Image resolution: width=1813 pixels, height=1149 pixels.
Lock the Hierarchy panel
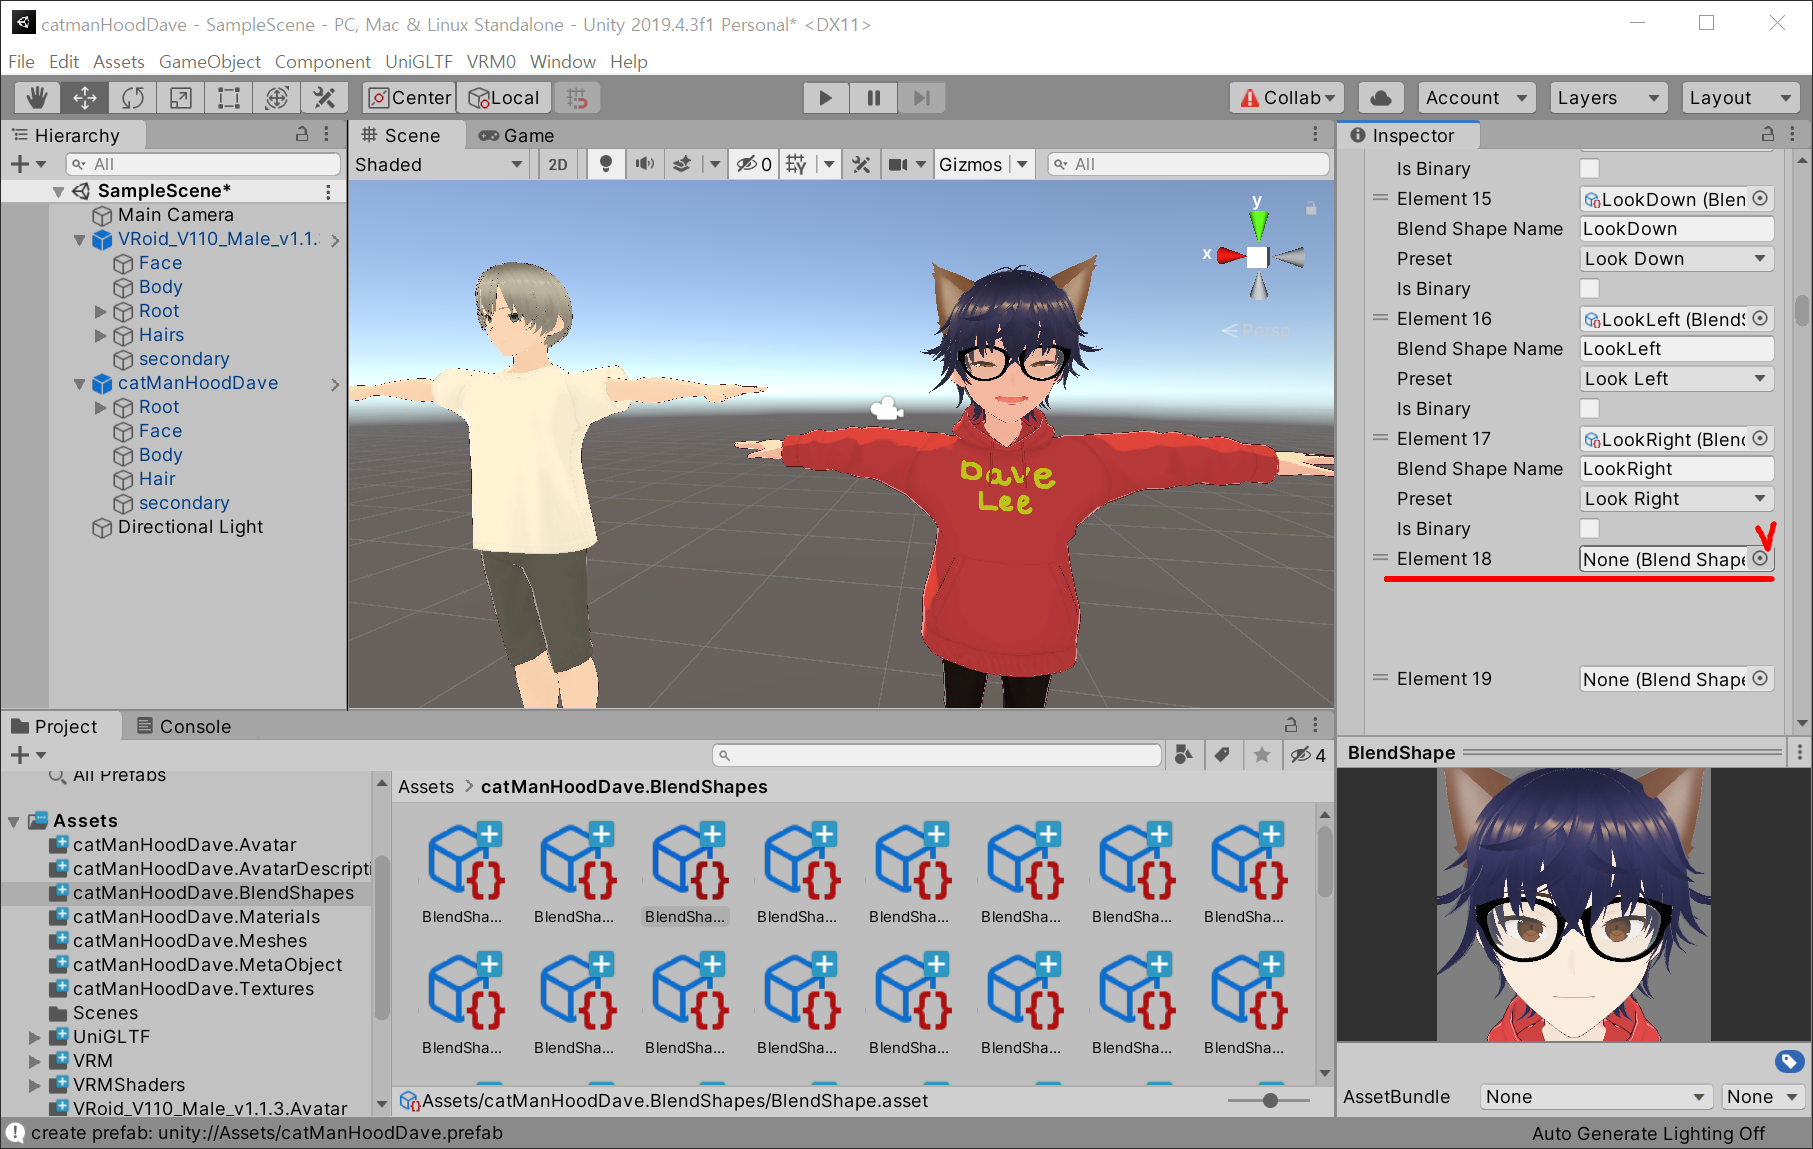pyautogui.click(x=302, y=134)
